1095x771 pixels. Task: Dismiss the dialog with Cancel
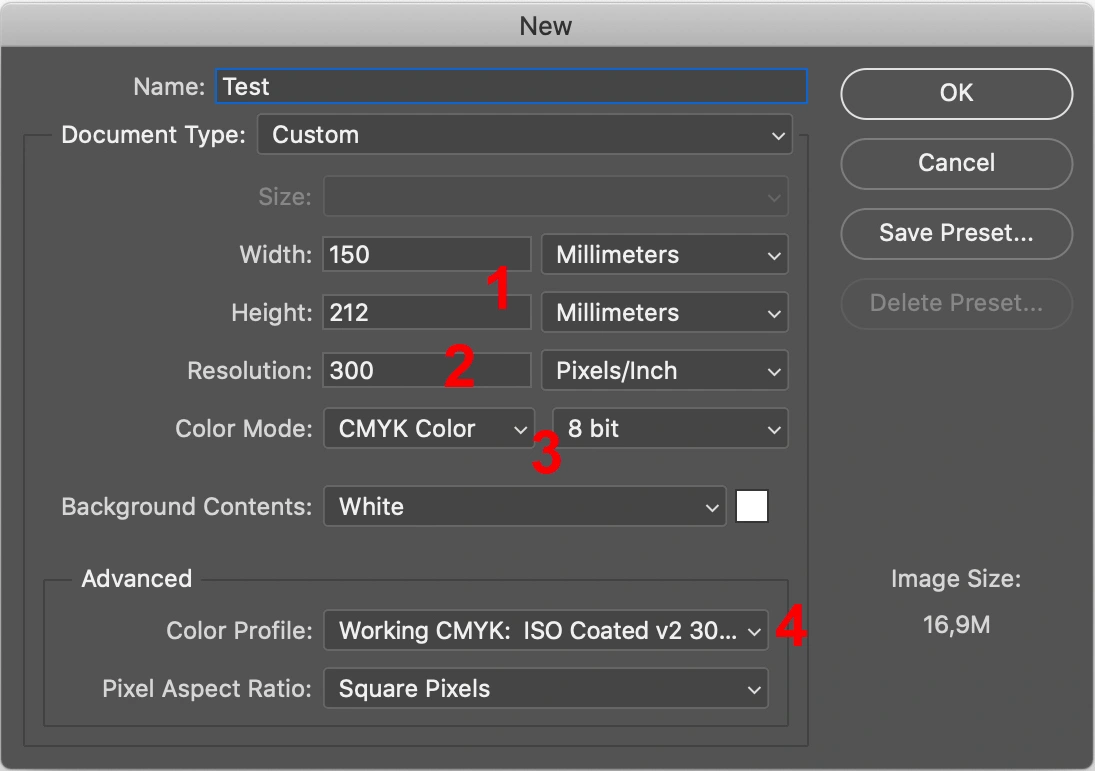pos(955,163)
